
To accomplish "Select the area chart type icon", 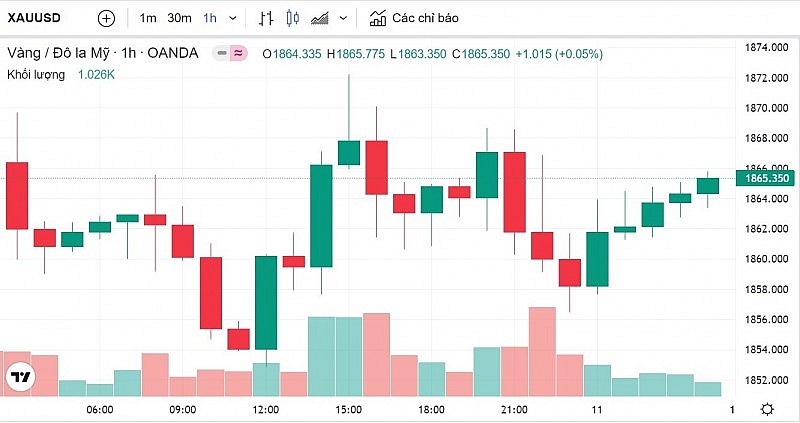I will pyautogui.click(x=320, y=18).
